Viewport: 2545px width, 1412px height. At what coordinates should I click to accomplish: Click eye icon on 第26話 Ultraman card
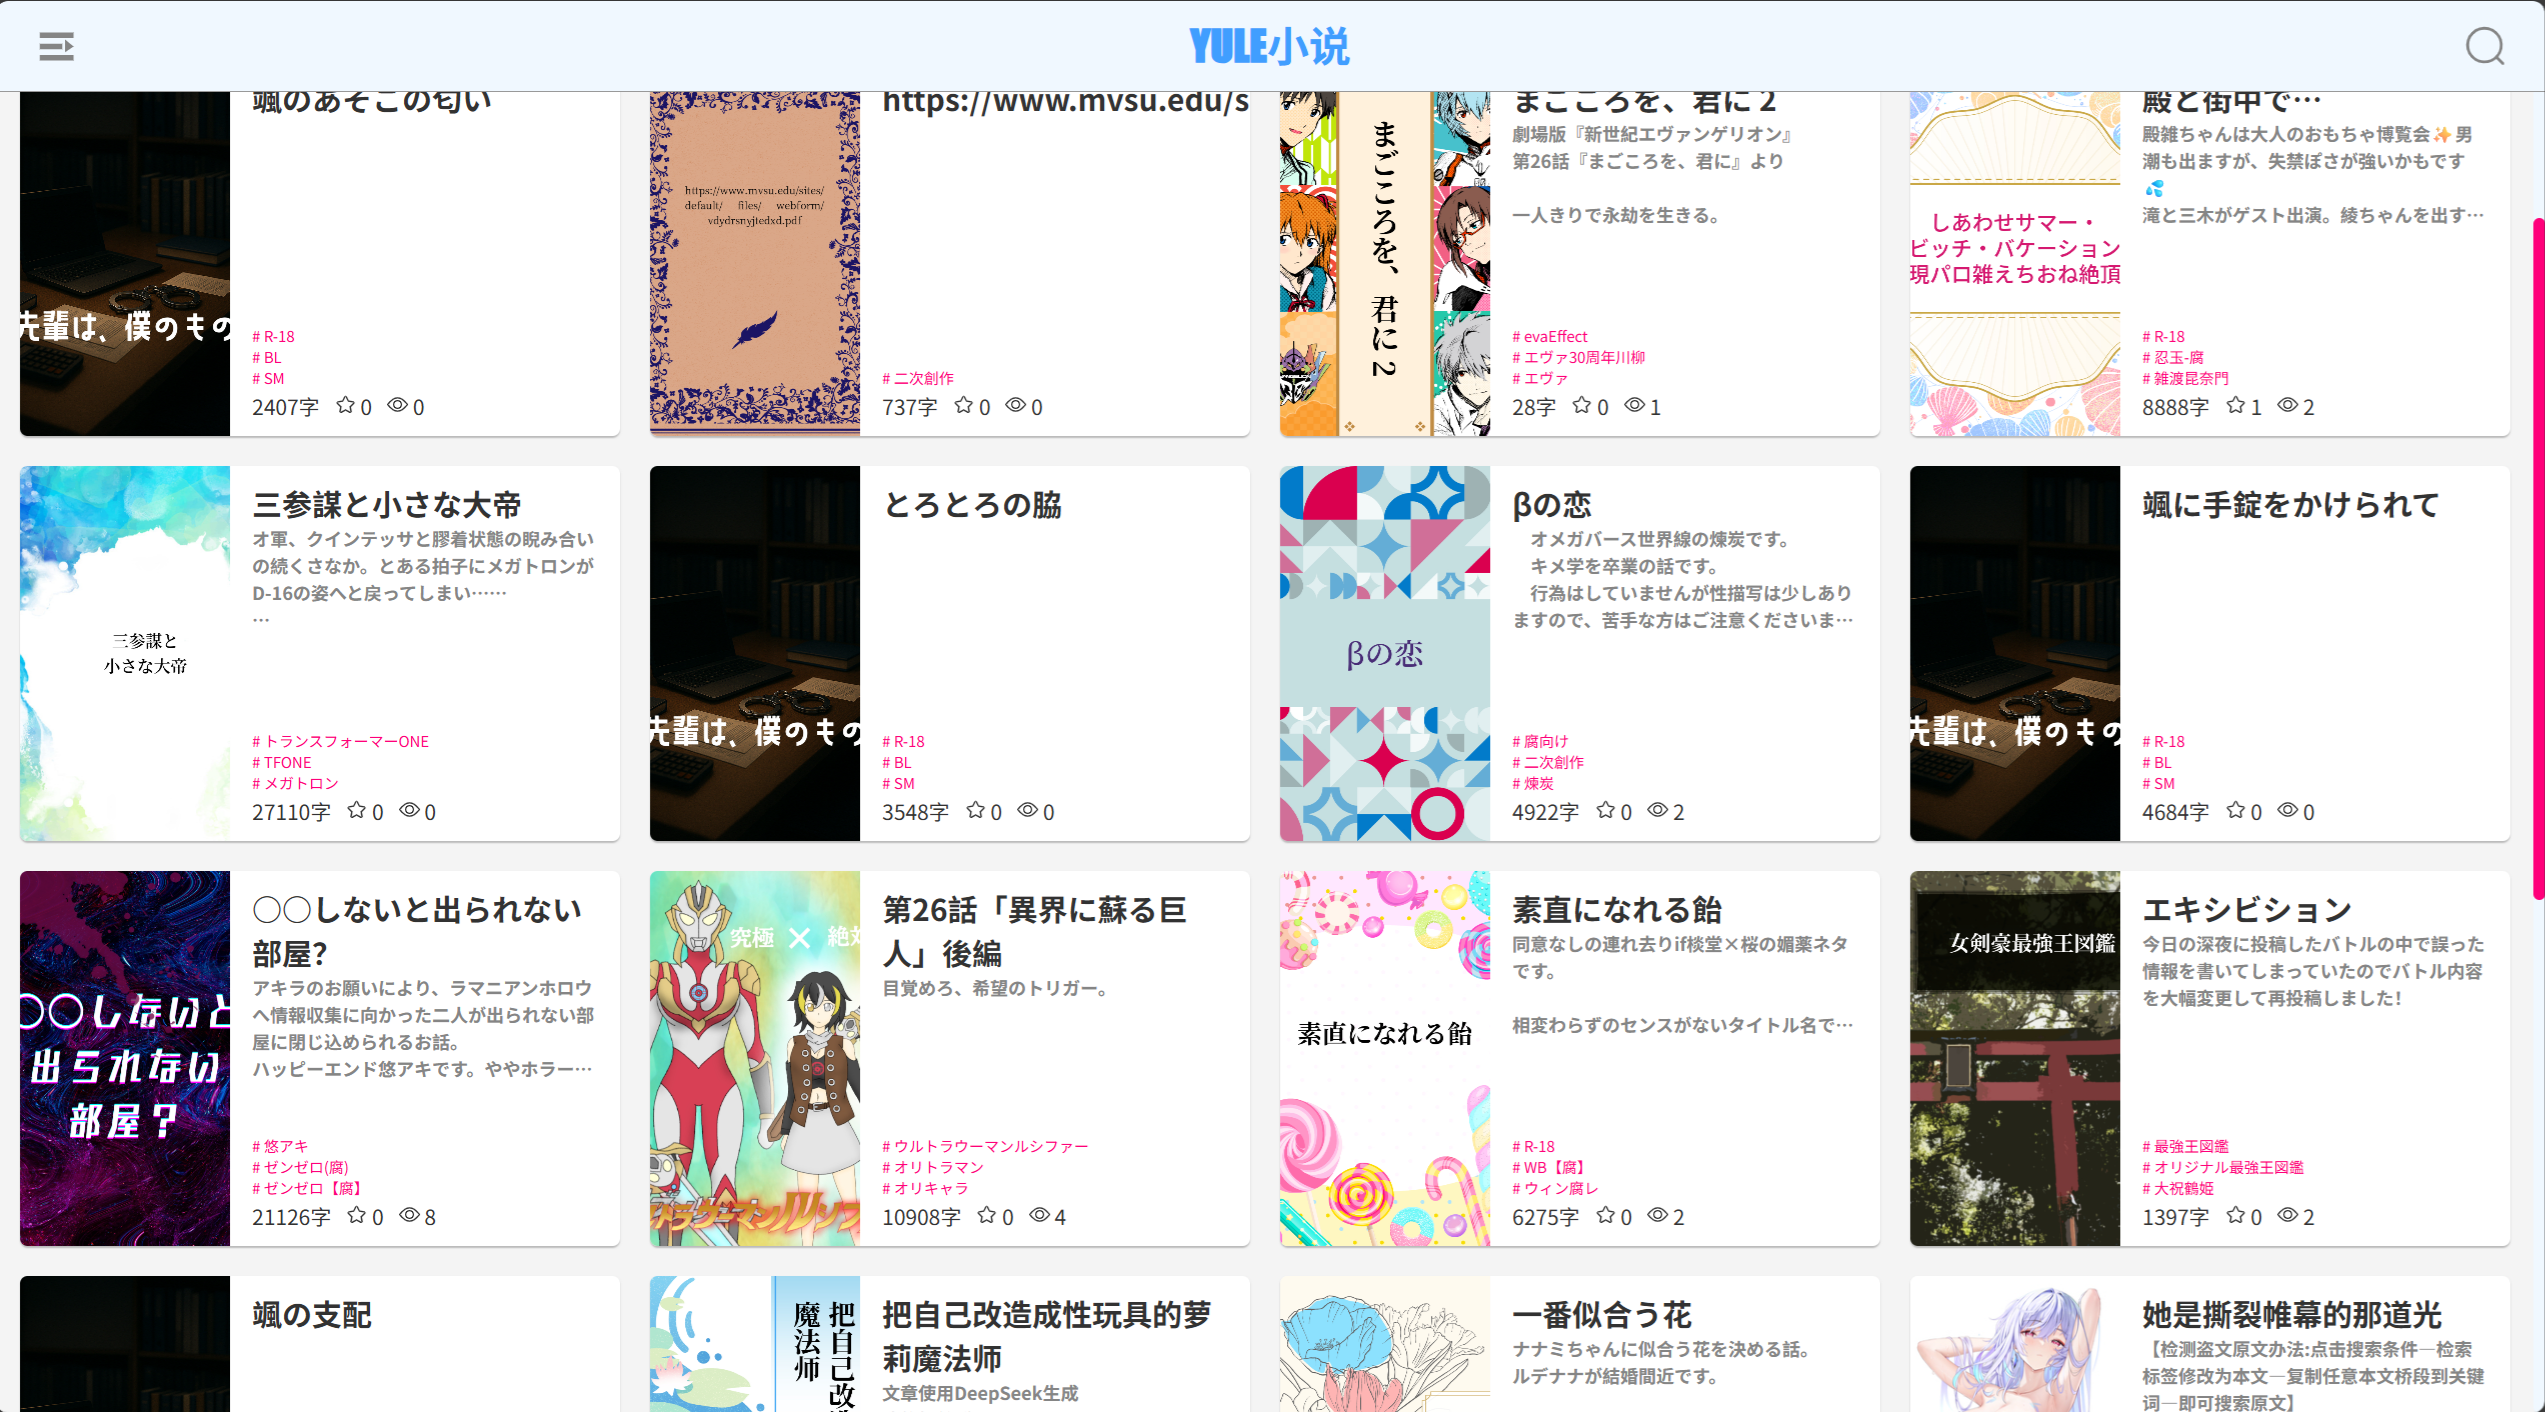click(x=1040, y=1215)
